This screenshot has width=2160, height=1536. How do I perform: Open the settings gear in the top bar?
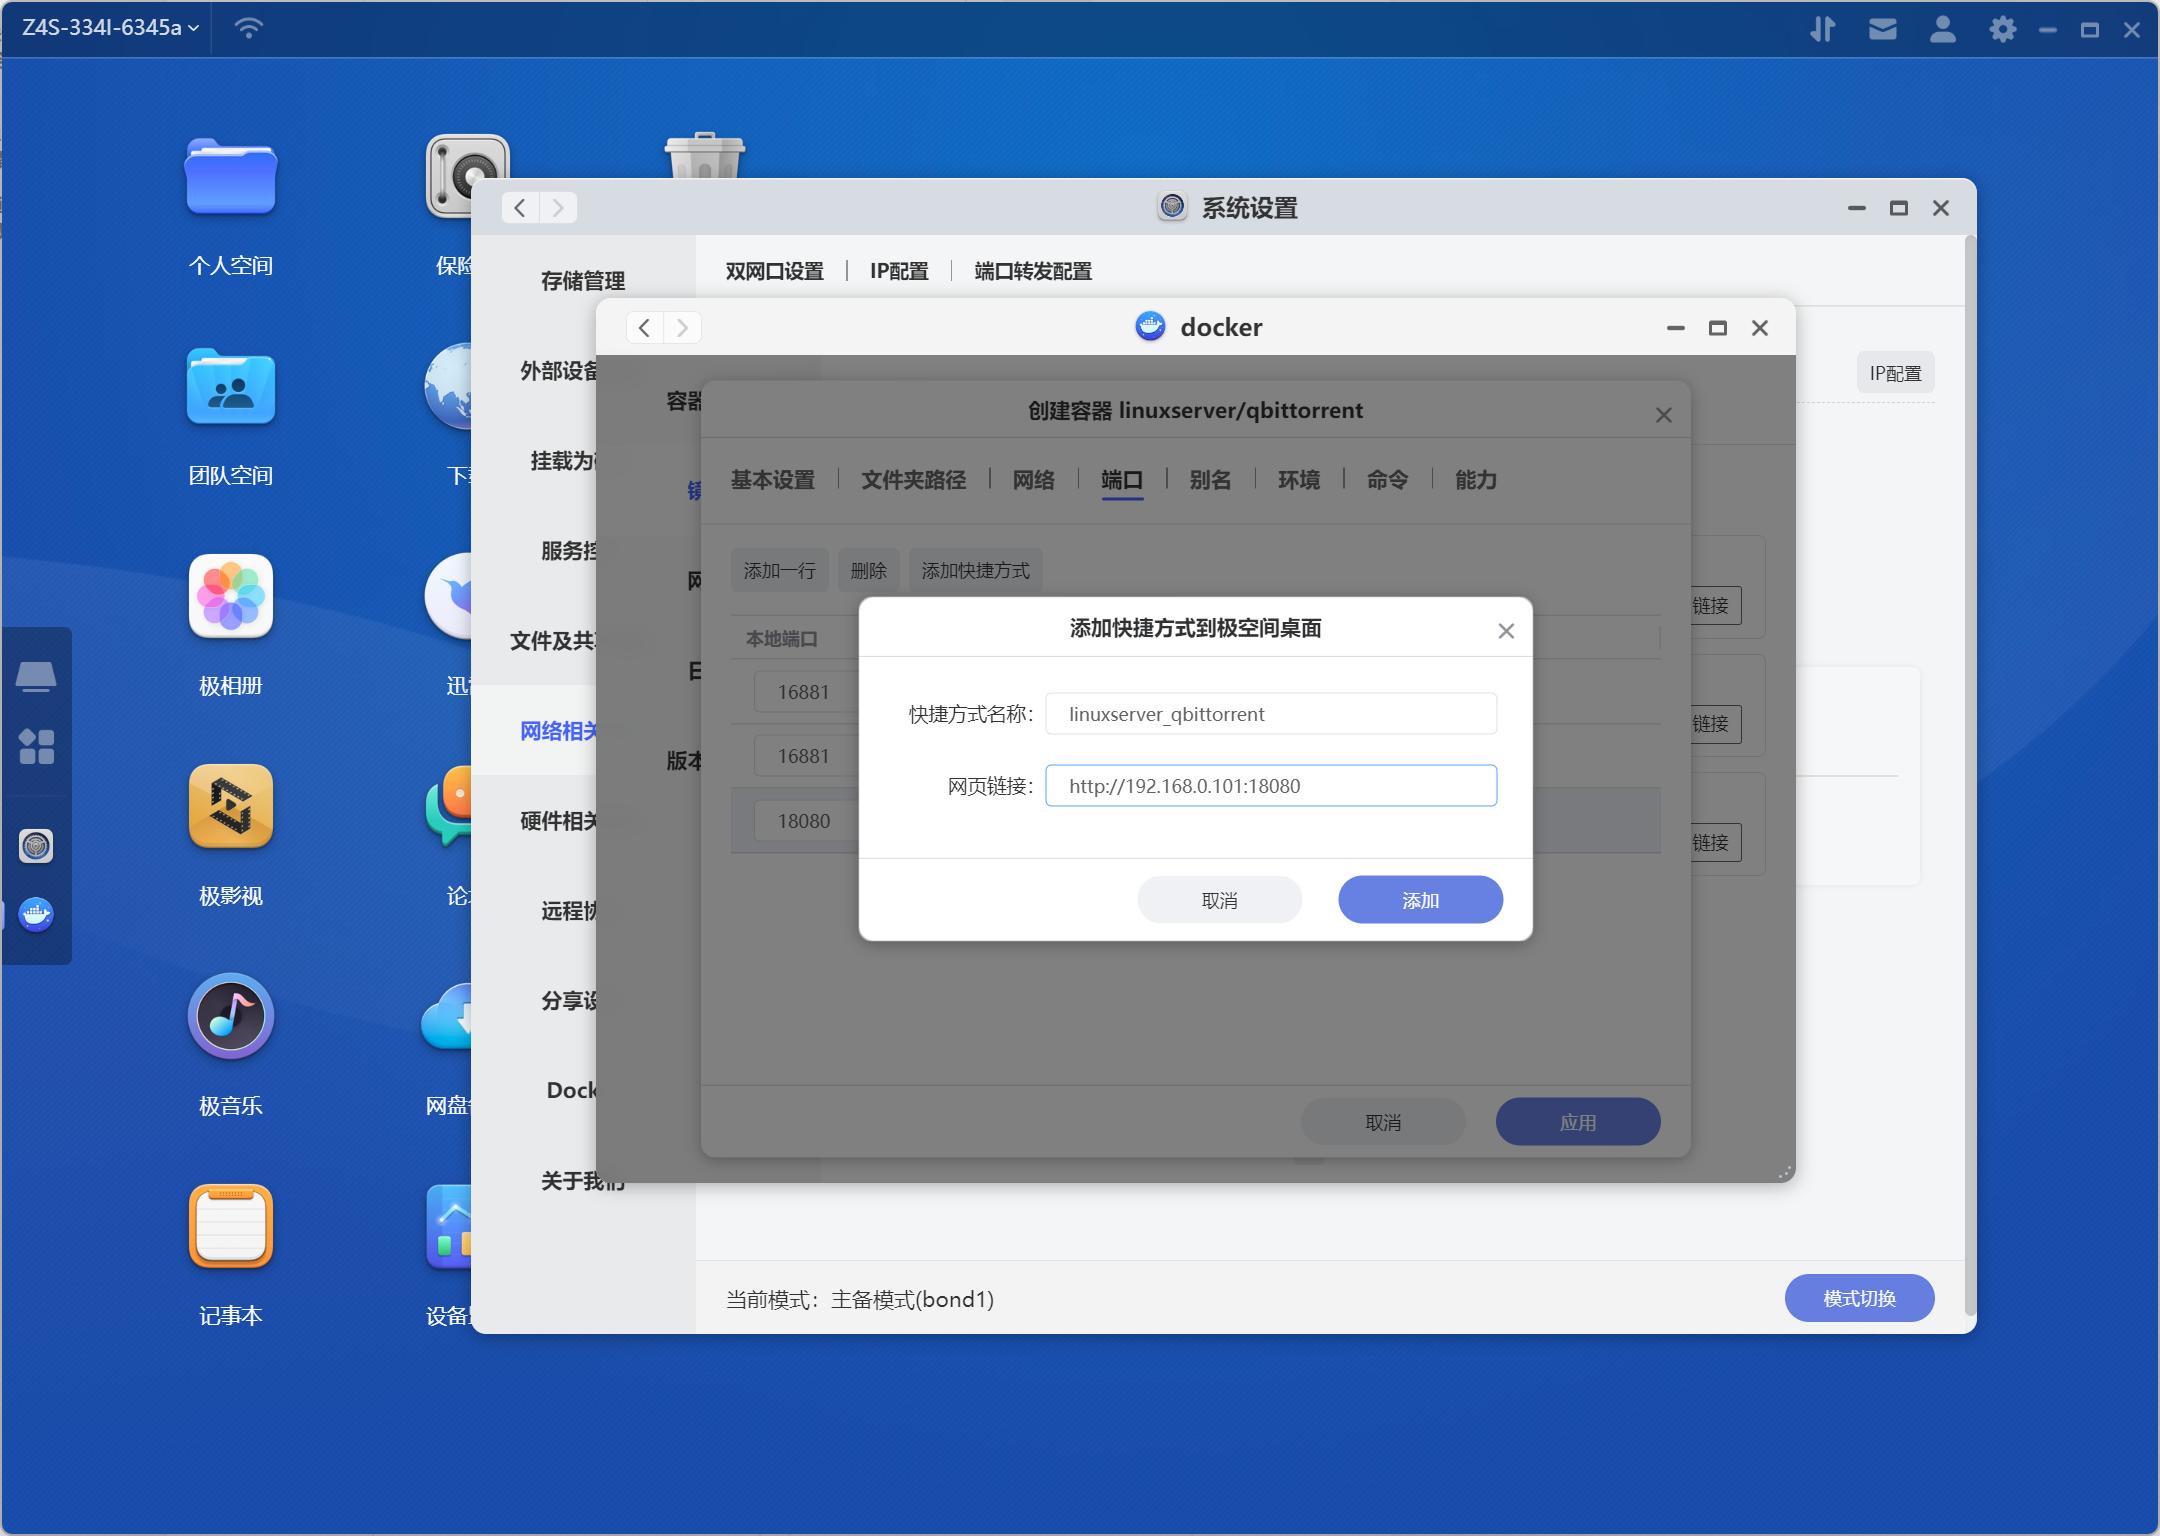point(2003,29)
